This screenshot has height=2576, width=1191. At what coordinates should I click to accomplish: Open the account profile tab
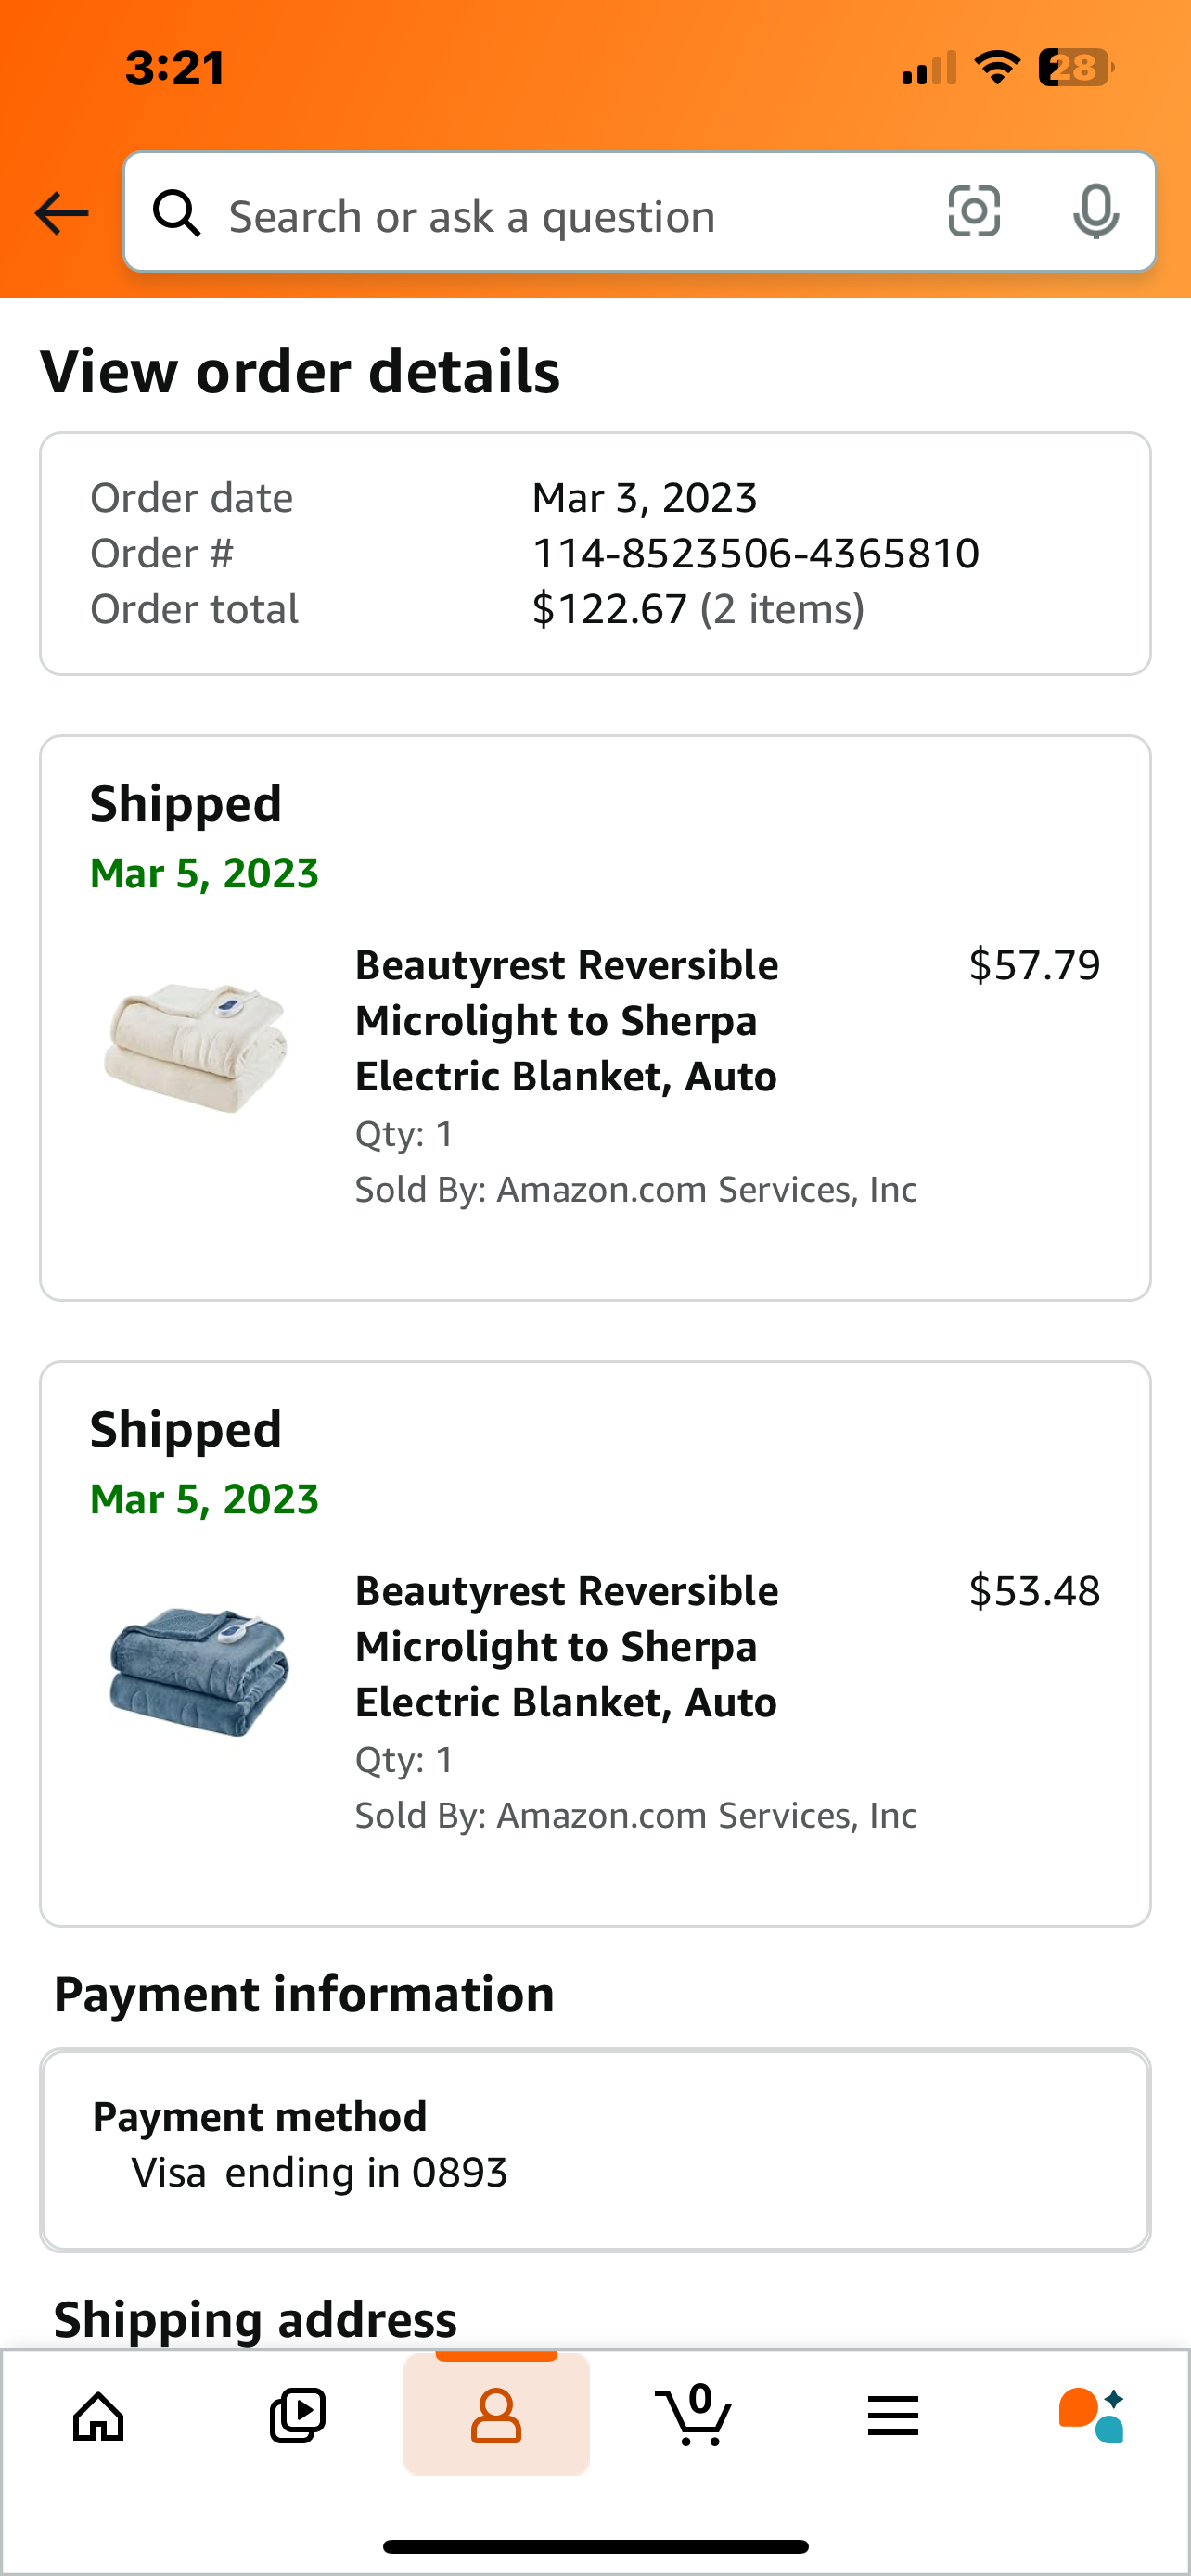coord(496,2415)
